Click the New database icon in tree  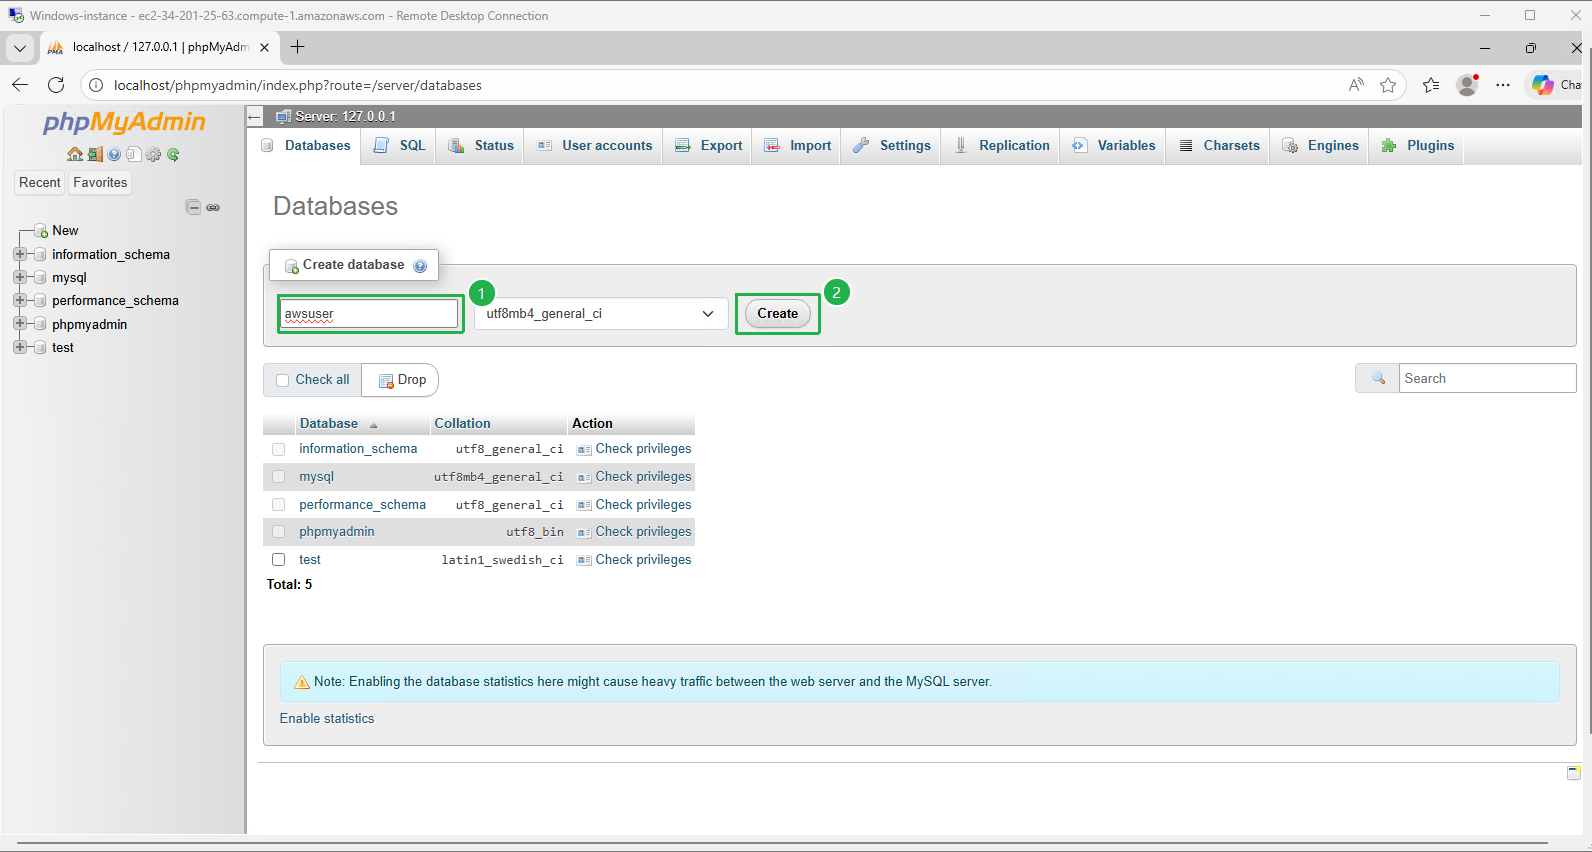[x=41, y=231]
